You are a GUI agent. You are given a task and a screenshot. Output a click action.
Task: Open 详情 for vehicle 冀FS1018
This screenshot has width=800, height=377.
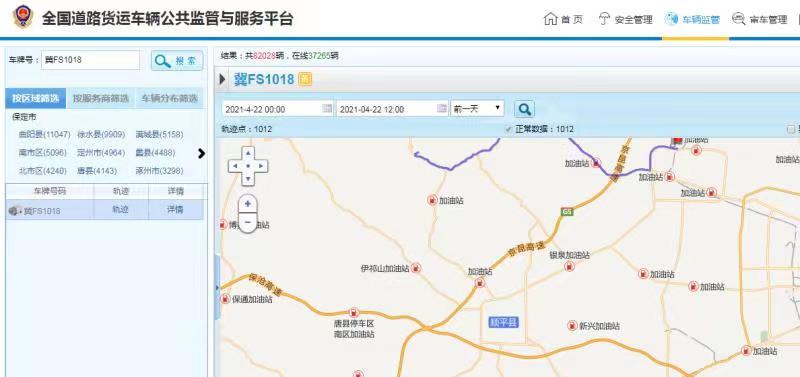pos(175,209)
